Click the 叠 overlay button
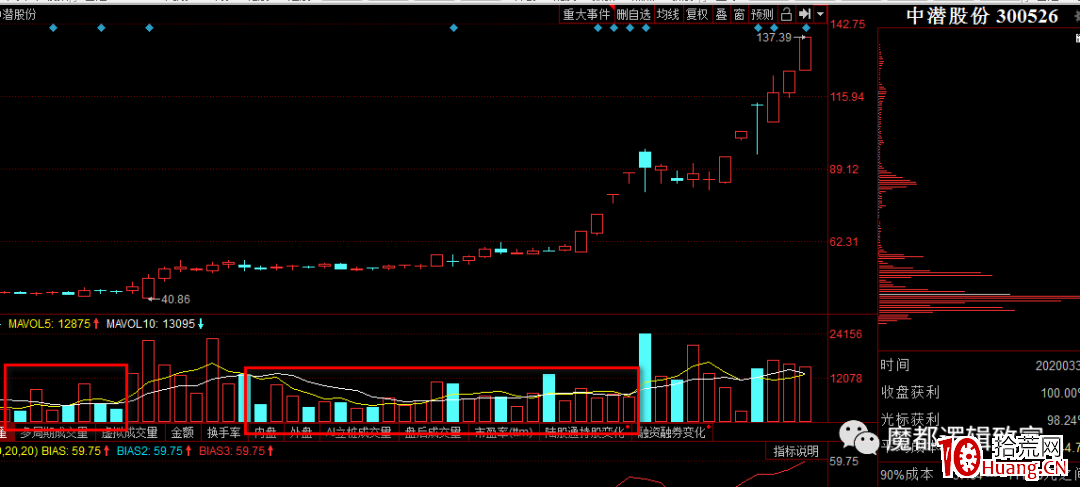1080x487 pixels. 721,14
